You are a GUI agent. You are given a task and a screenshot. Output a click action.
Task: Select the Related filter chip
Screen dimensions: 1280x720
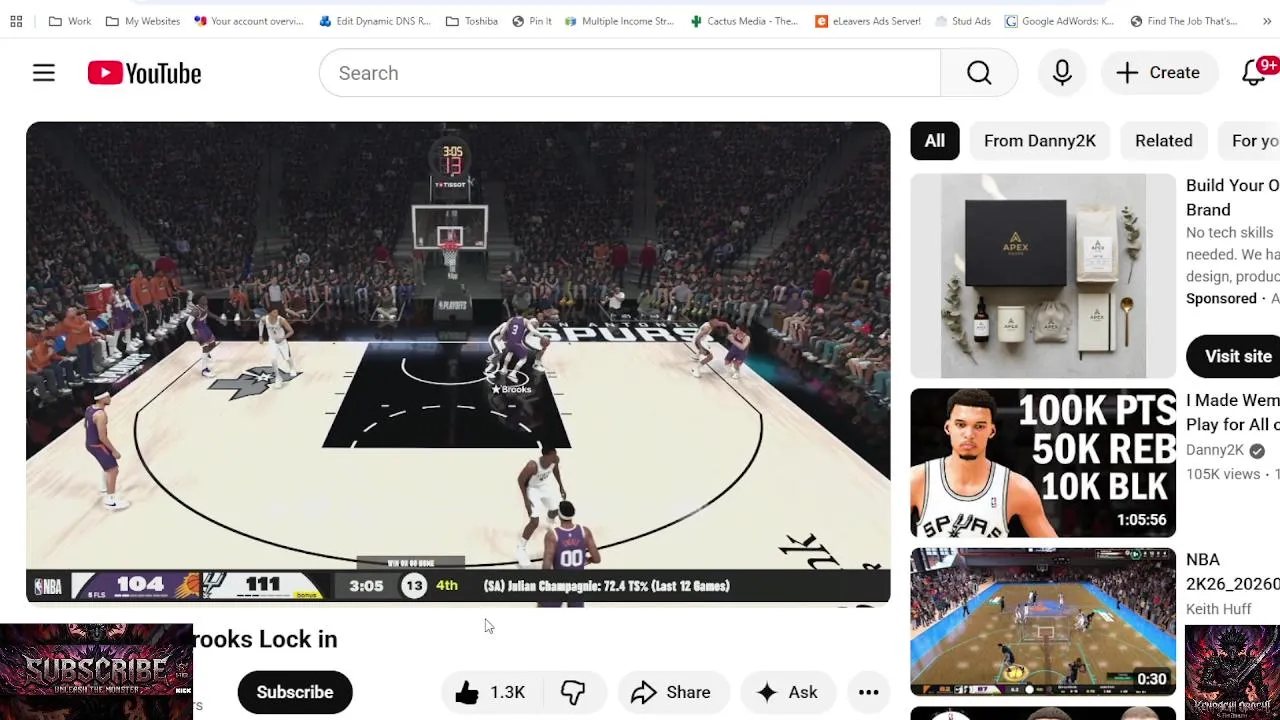coord(1163,141)
